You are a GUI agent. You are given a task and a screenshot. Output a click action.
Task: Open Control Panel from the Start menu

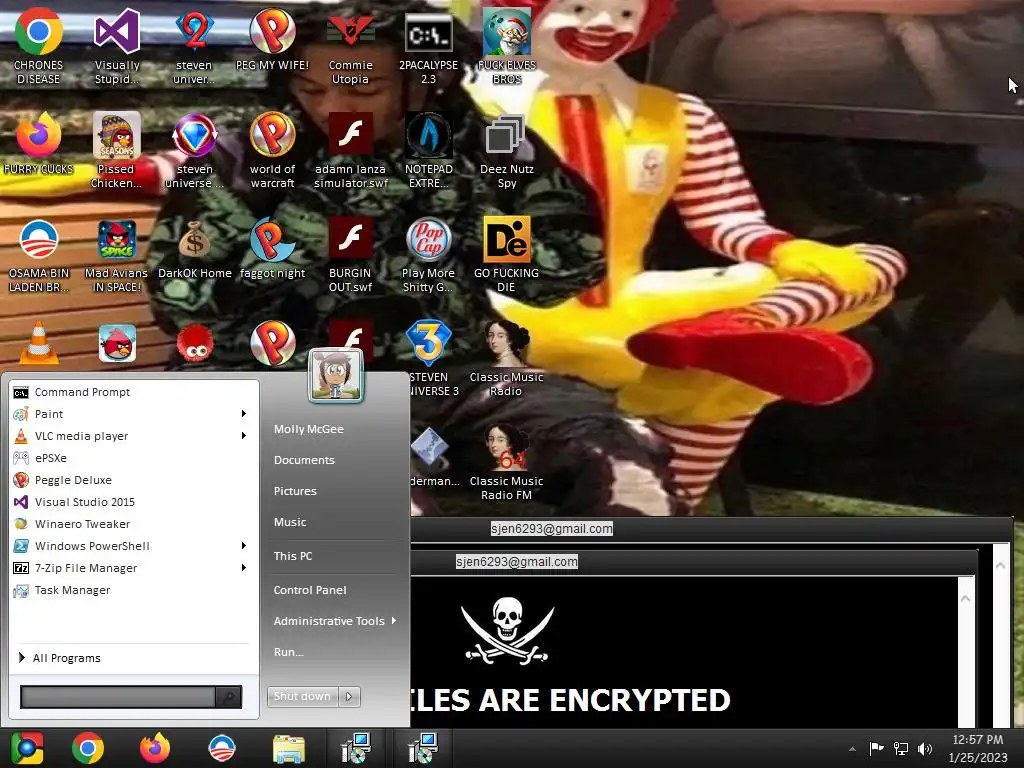point(310,590)
